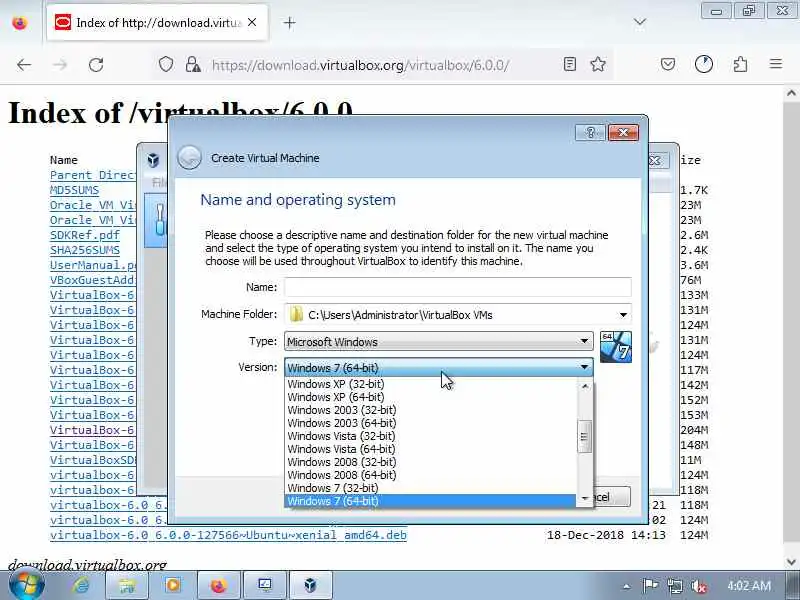The height and width of the screenshot is (600, 800).
Task: Click the Cancel button in the dialog
Action: (x=611, y=497)
